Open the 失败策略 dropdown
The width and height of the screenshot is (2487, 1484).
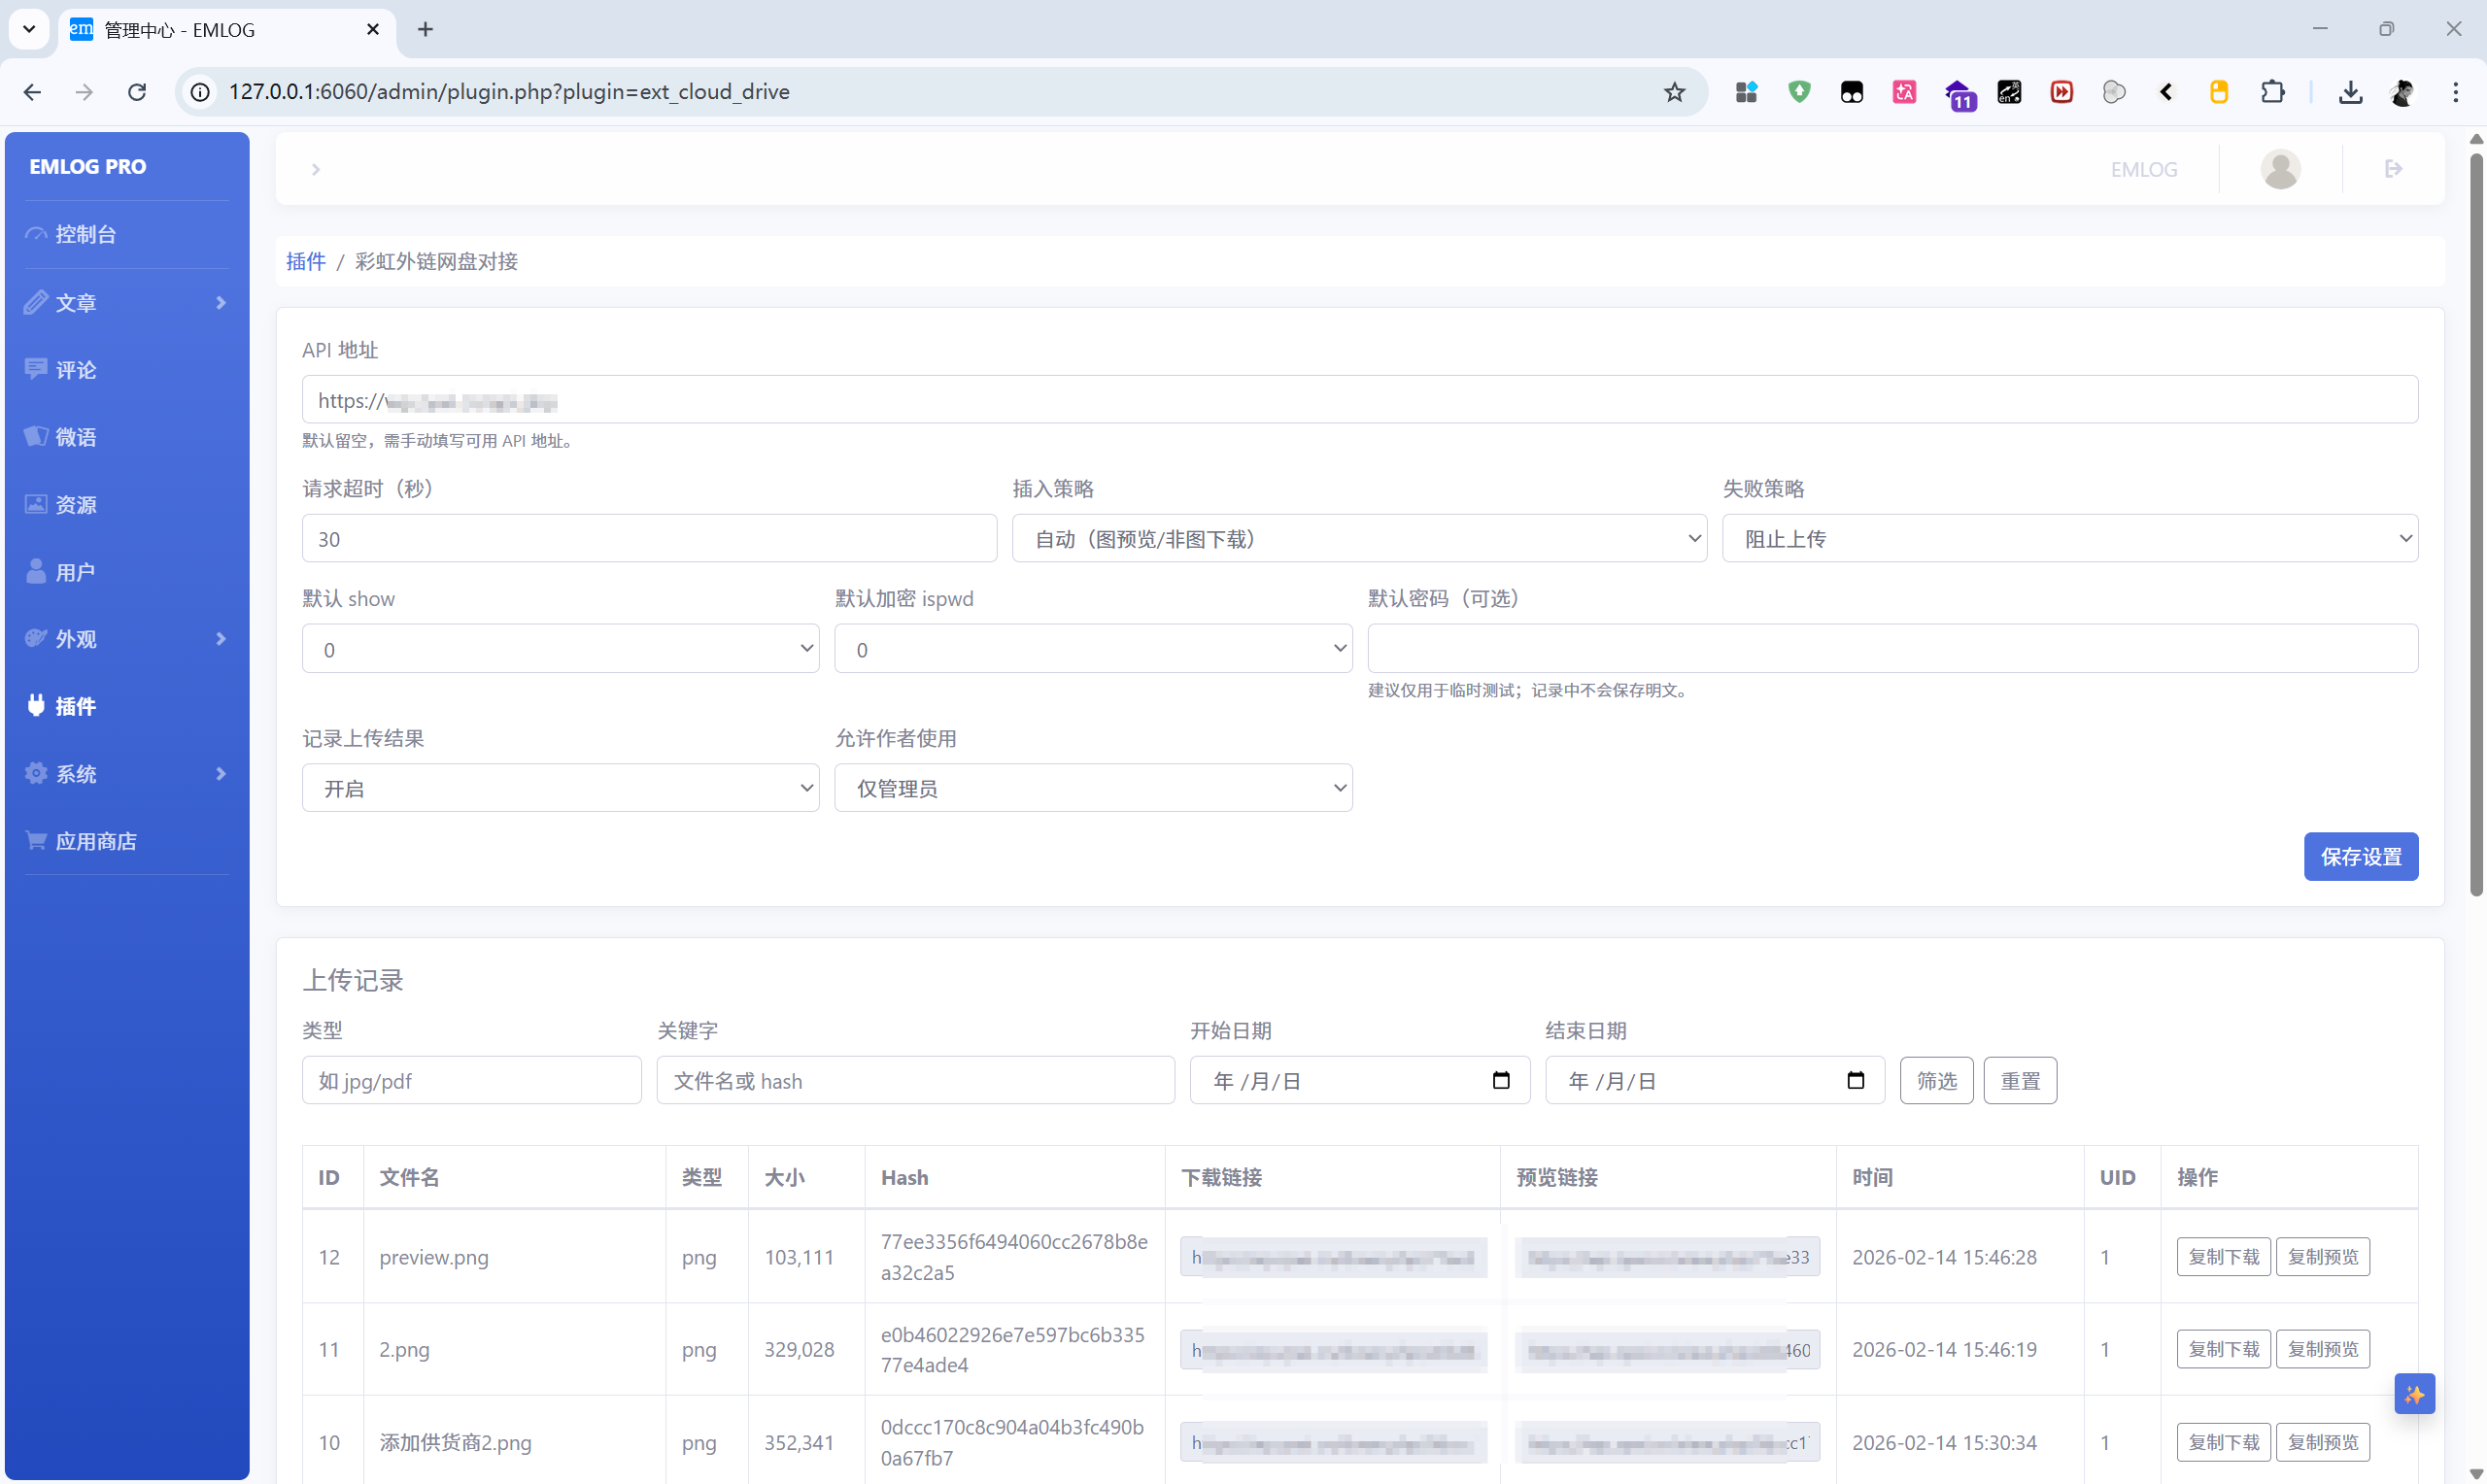click(x=2069, y=539)
